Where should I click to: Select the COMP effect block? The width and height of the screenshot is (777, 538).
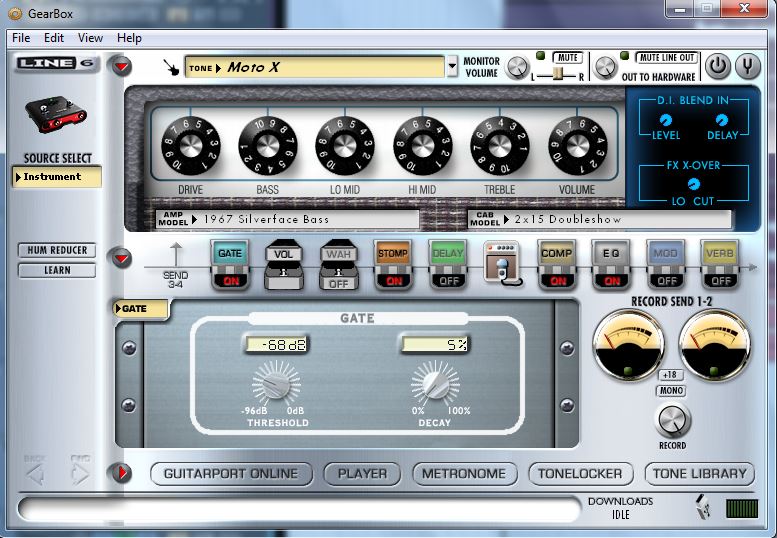(556, 253)
